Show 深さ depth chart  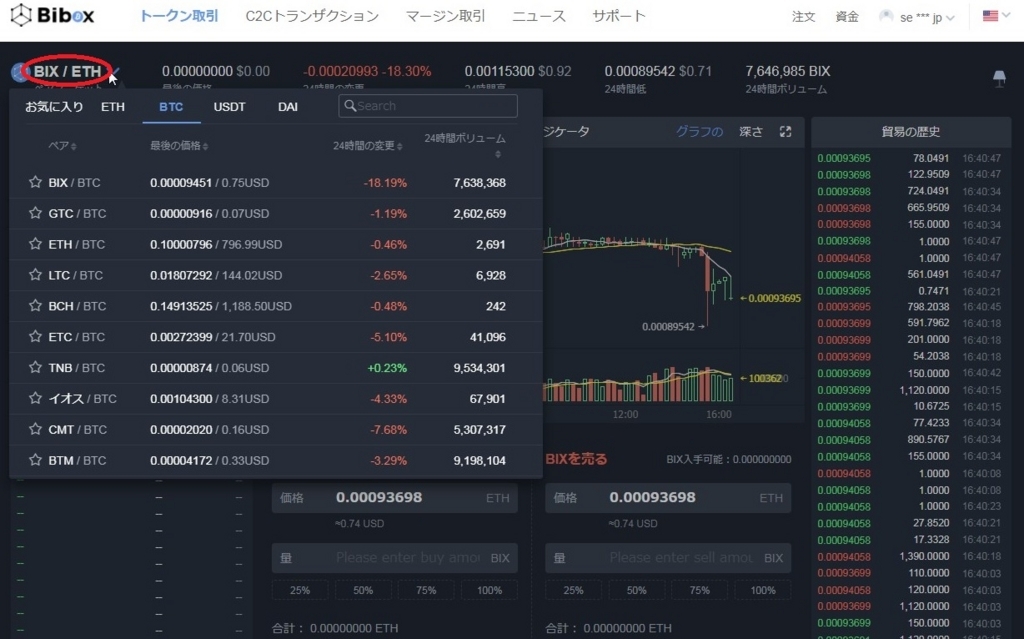751,132
